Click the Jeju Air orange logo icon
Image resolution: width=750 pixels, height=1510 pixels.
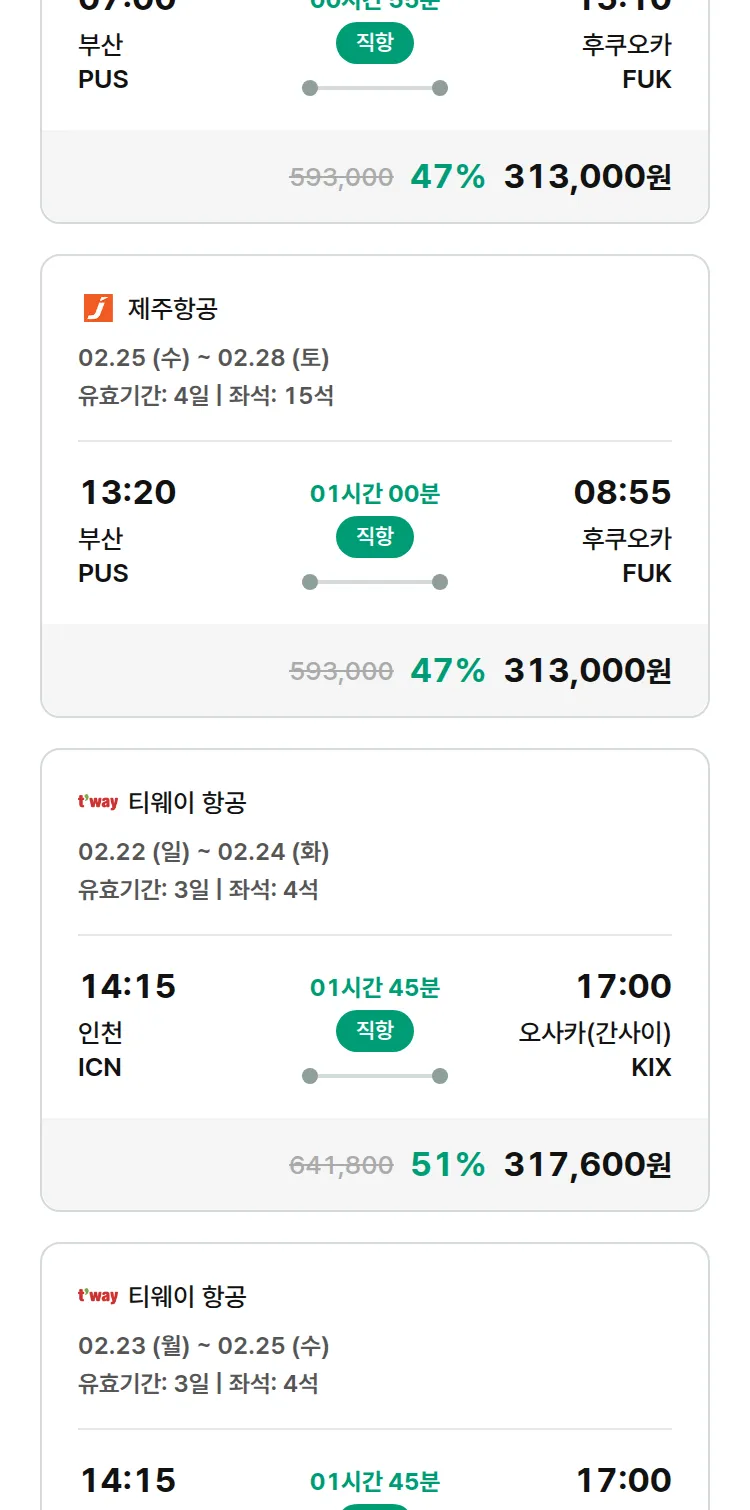[x=98, y=308]
